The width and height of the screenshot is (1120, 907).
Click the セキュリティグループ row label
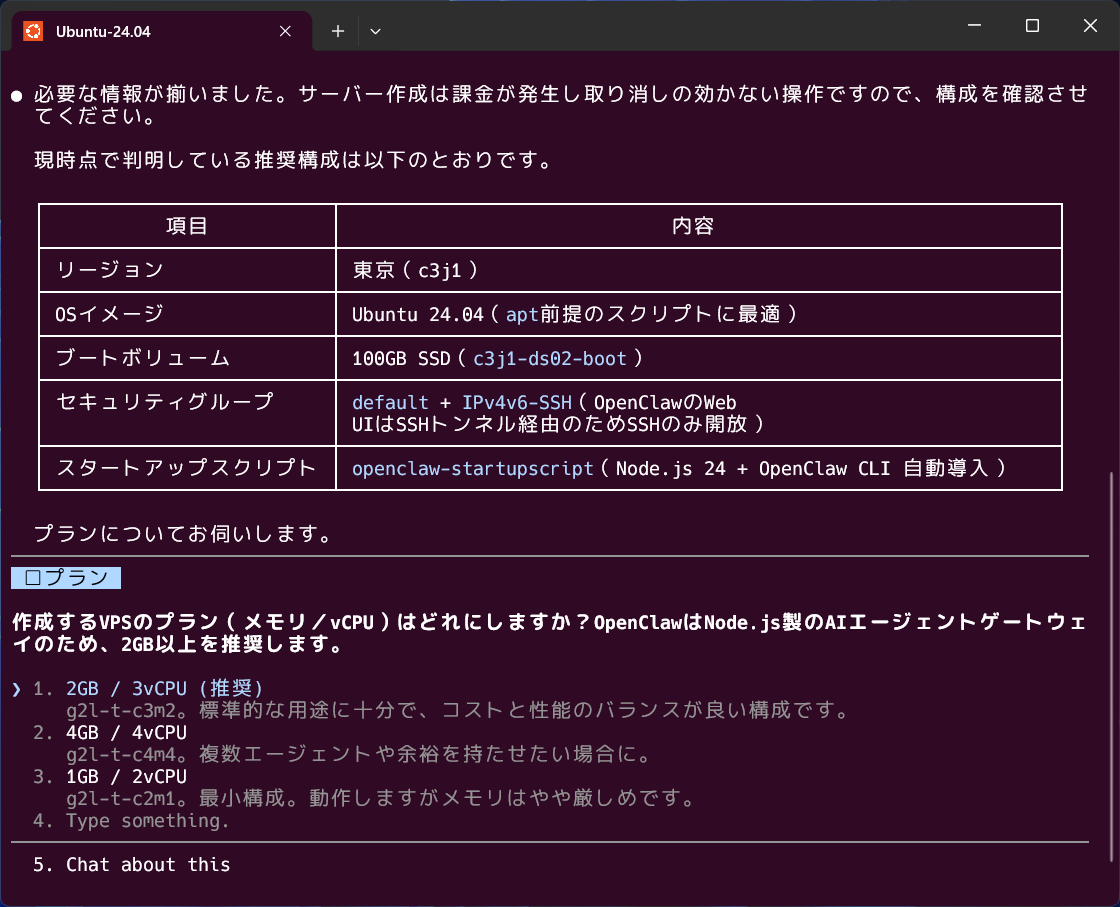coord(165,402)
